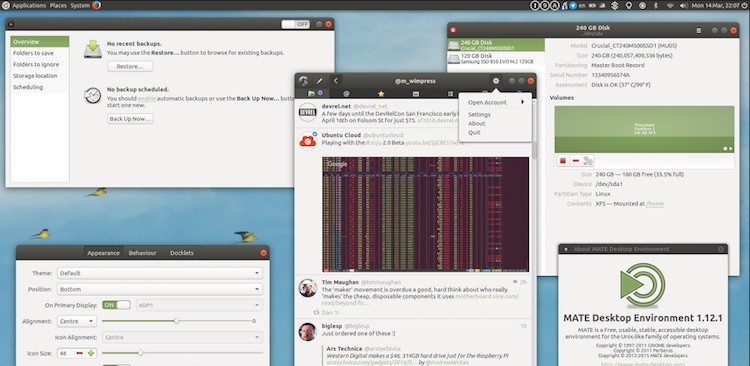This screenshot has width=750, height=366.
Task: Select Scheduling in backup sidebar
Action: pyautogui.click(x=40, y=87)
